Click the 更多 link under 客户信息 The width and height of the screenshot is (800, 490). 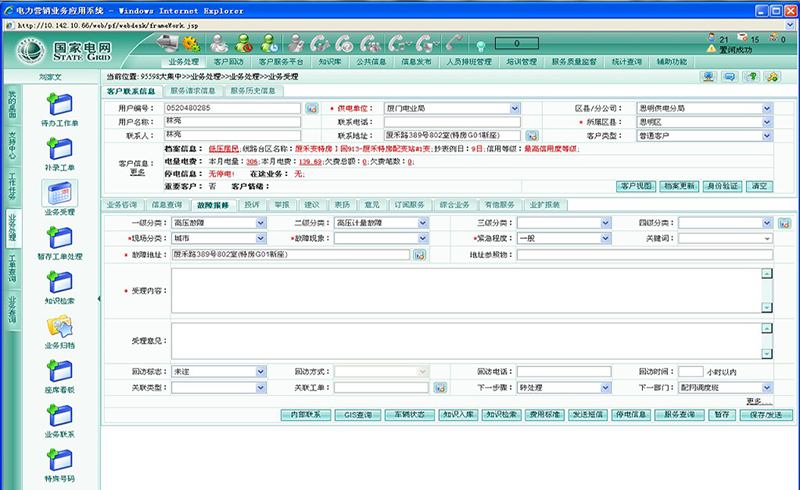pos(137,171)
